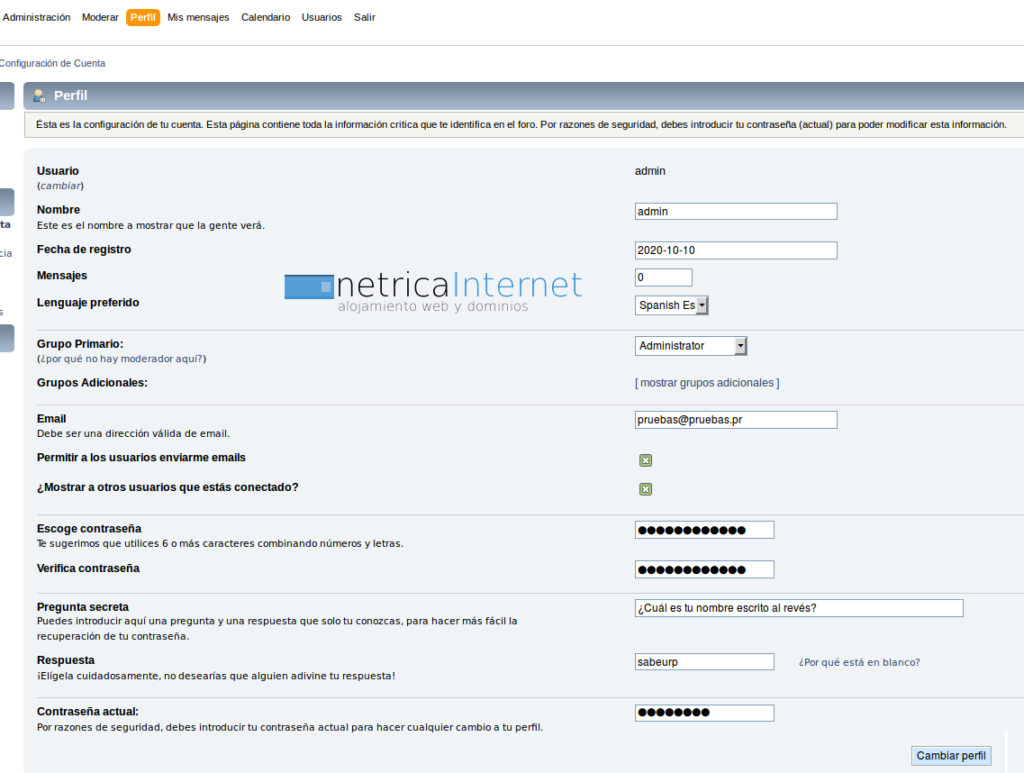Open Mis mensajes menu

(x=198, y=17)
